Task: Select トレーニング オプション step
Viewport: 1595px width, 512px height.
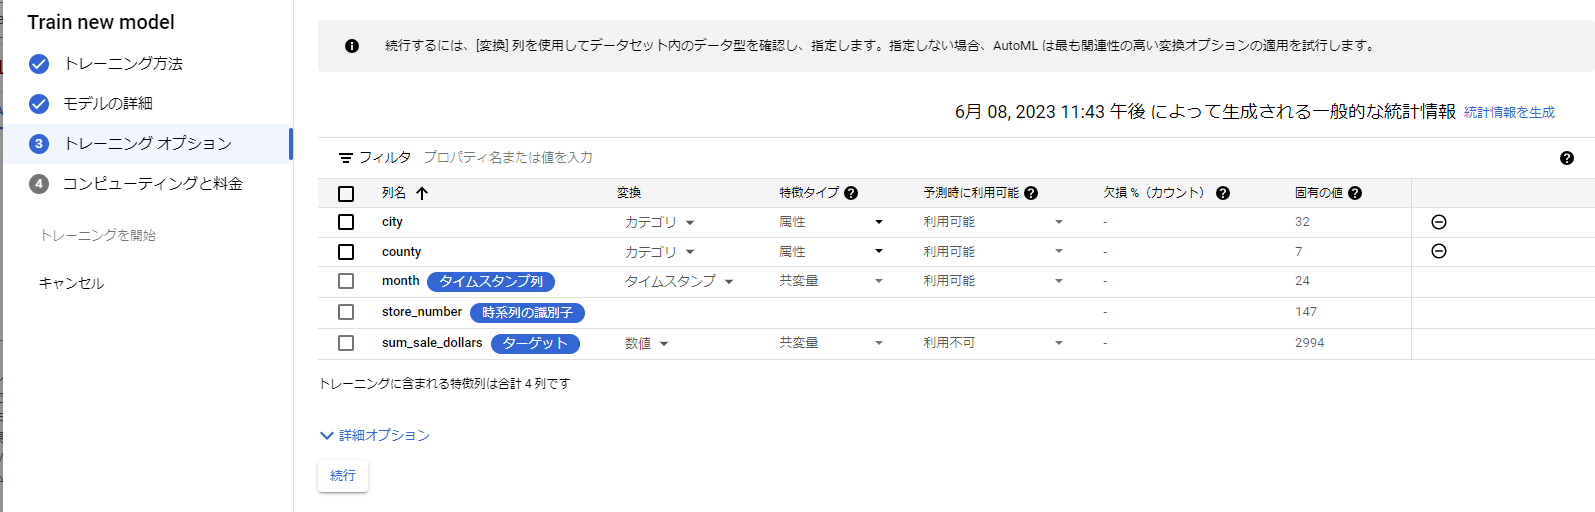Action: 147,144
